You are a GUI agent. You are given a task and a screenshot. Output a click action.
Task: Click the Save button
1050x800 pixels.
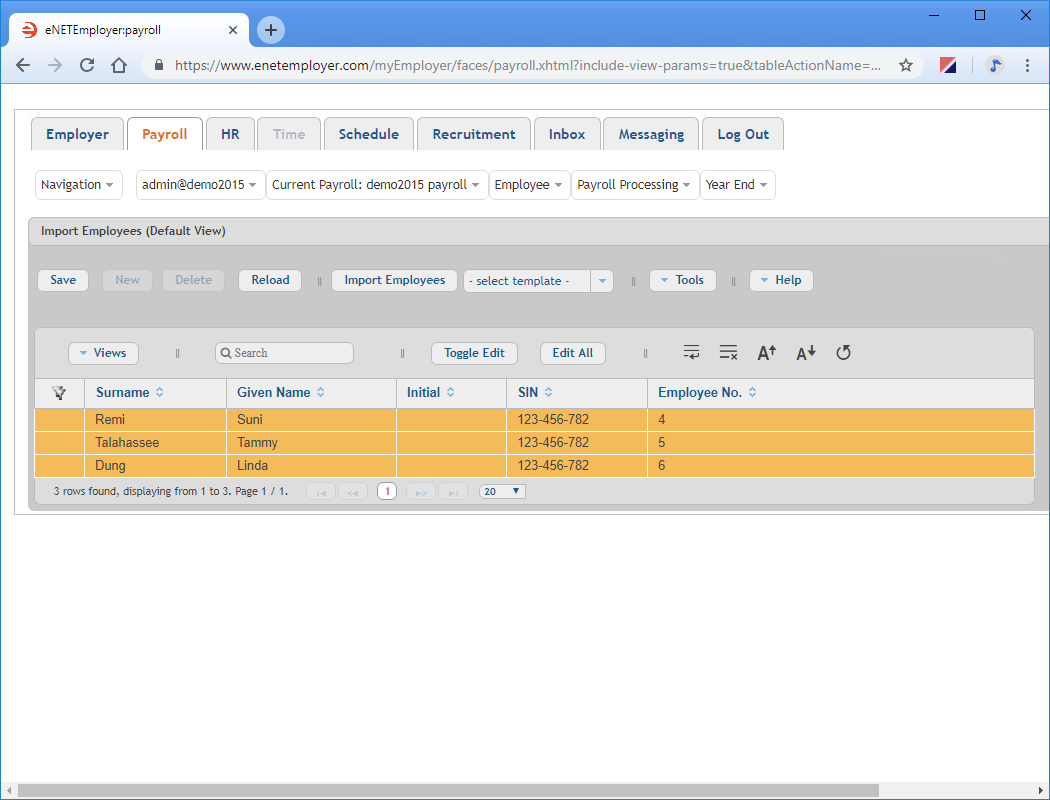(63, 280)
